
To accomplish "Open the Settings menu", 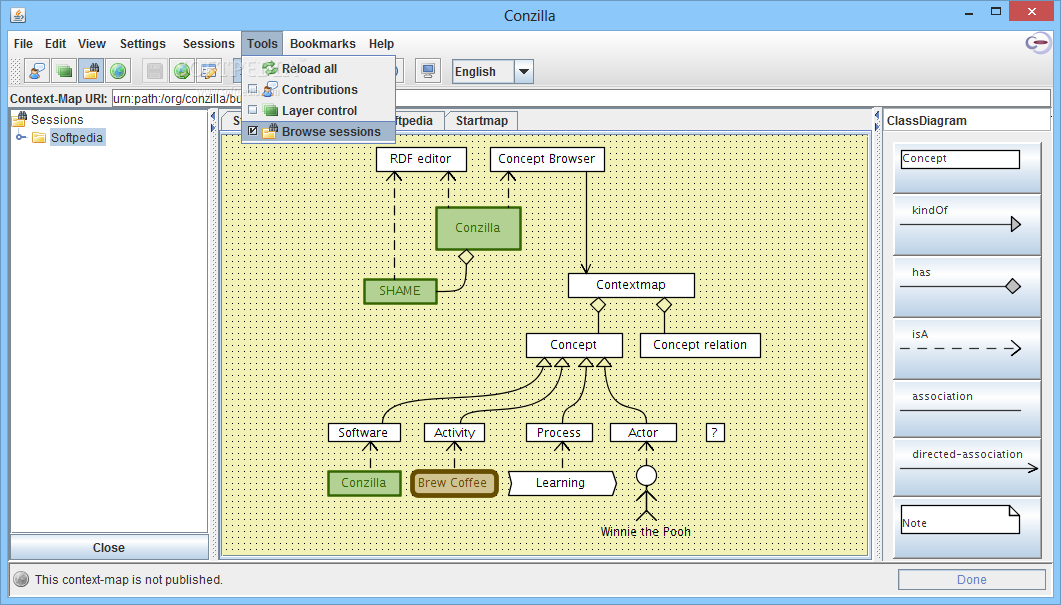I will point(143,43).
